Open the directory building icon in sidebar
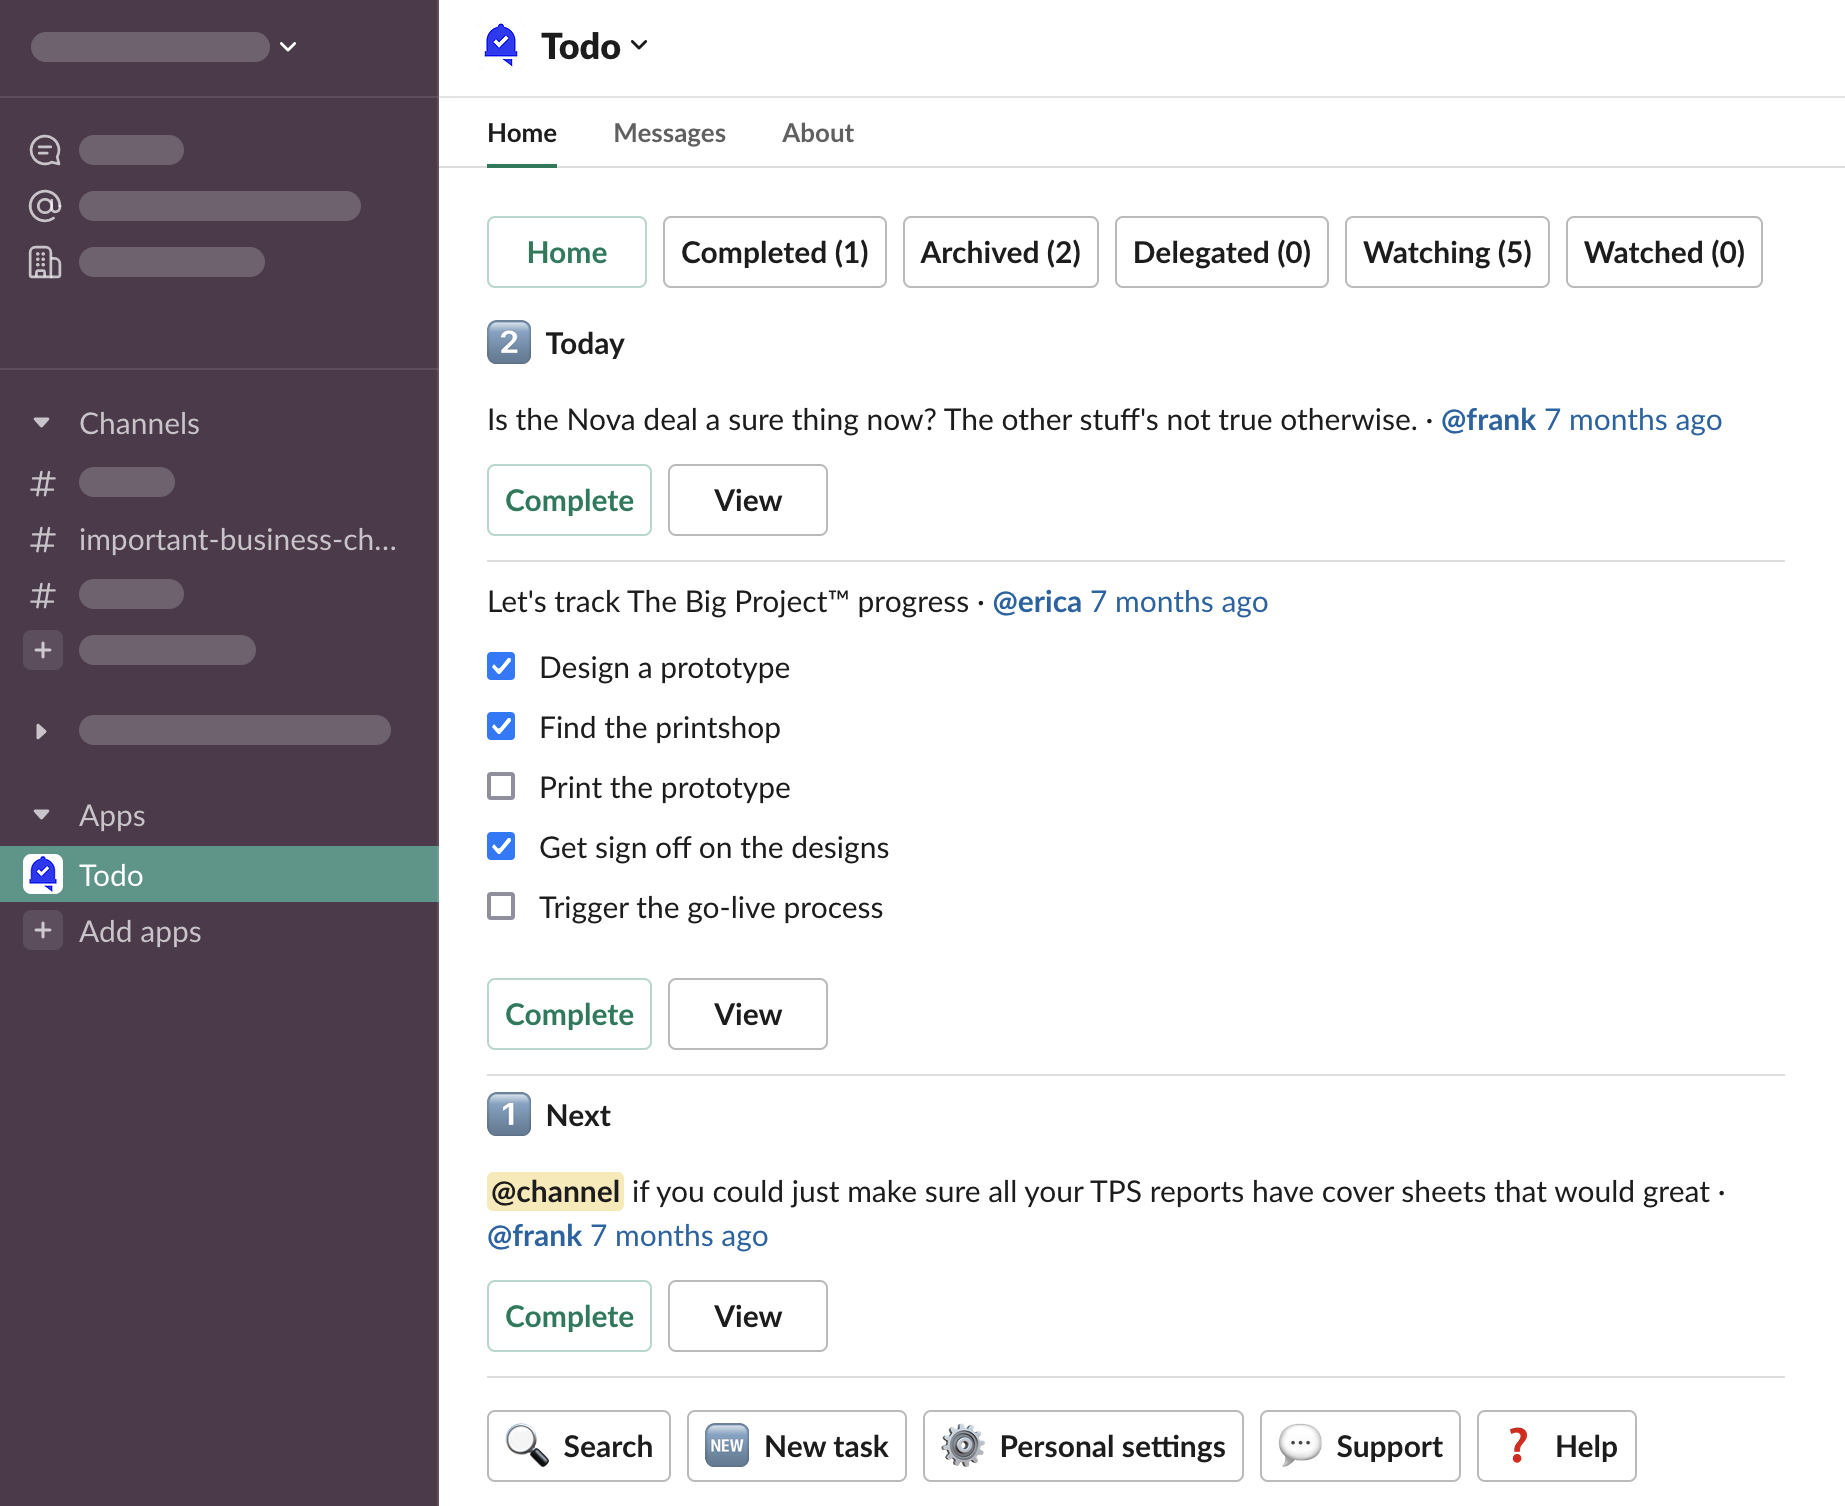This screenshot has width=1845, height=1506. point(45,262)
